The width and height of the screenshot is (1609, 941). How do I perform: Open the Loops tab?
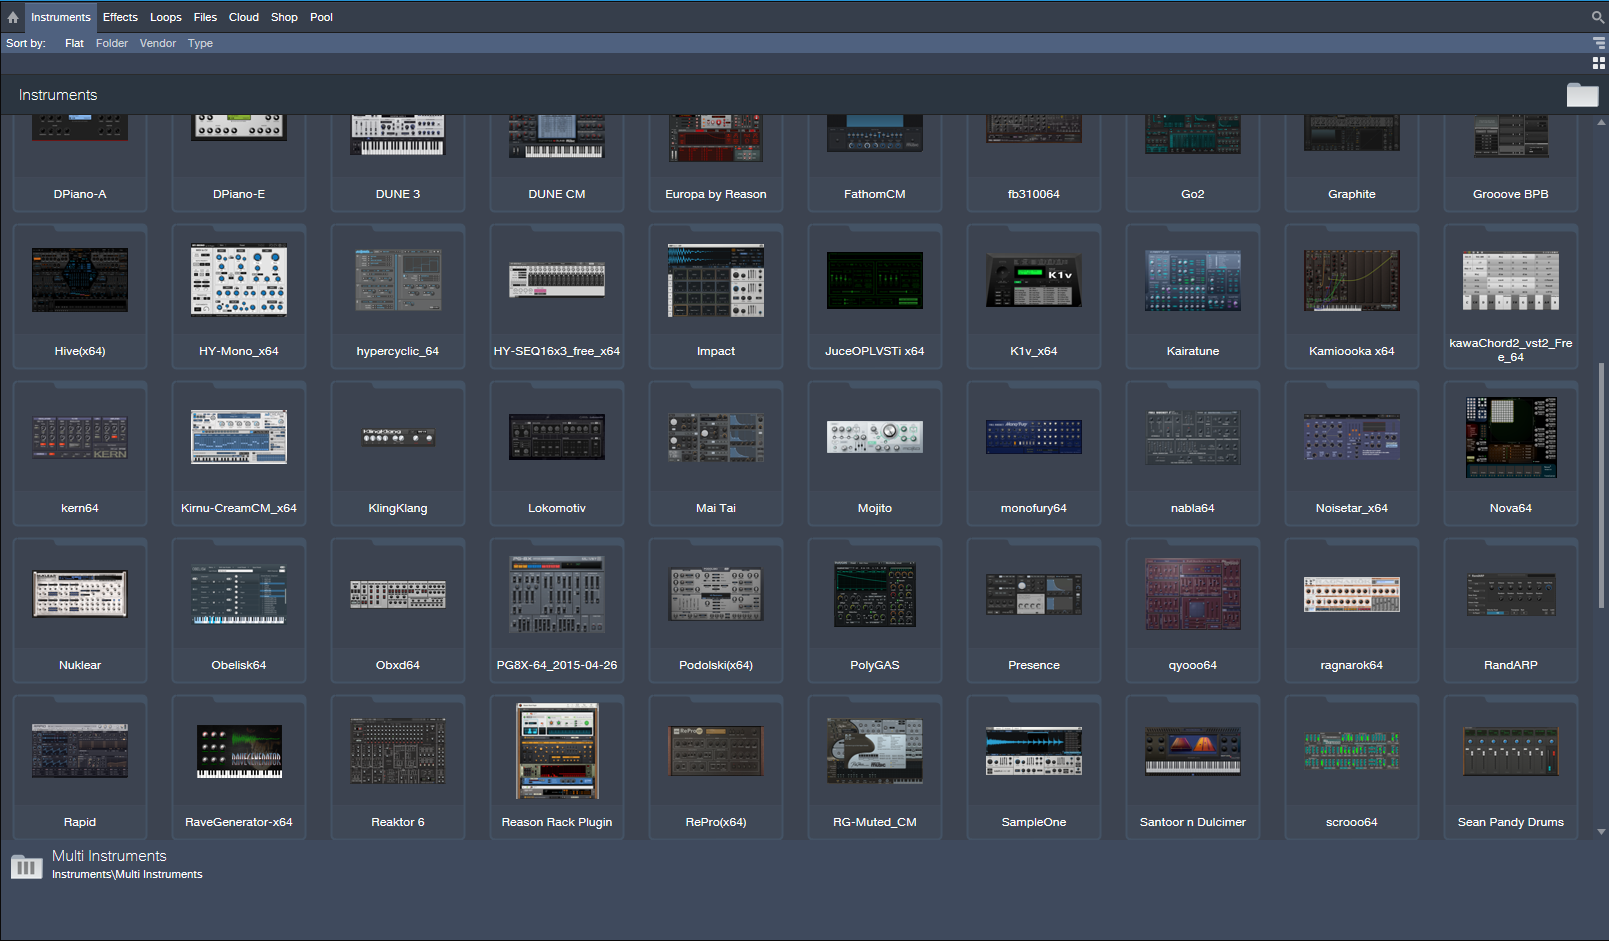coord(166,17)
